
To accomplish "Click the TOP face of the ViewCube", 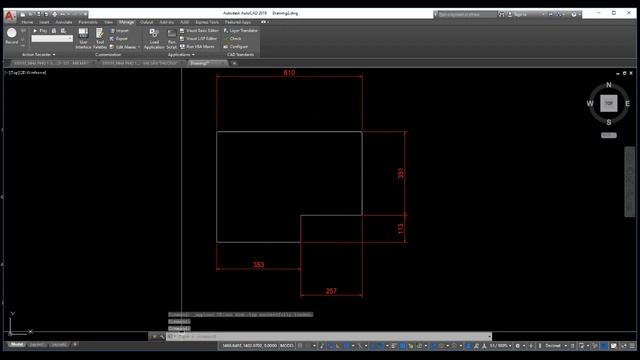I will pyautogui.click(x=609, y=103).
